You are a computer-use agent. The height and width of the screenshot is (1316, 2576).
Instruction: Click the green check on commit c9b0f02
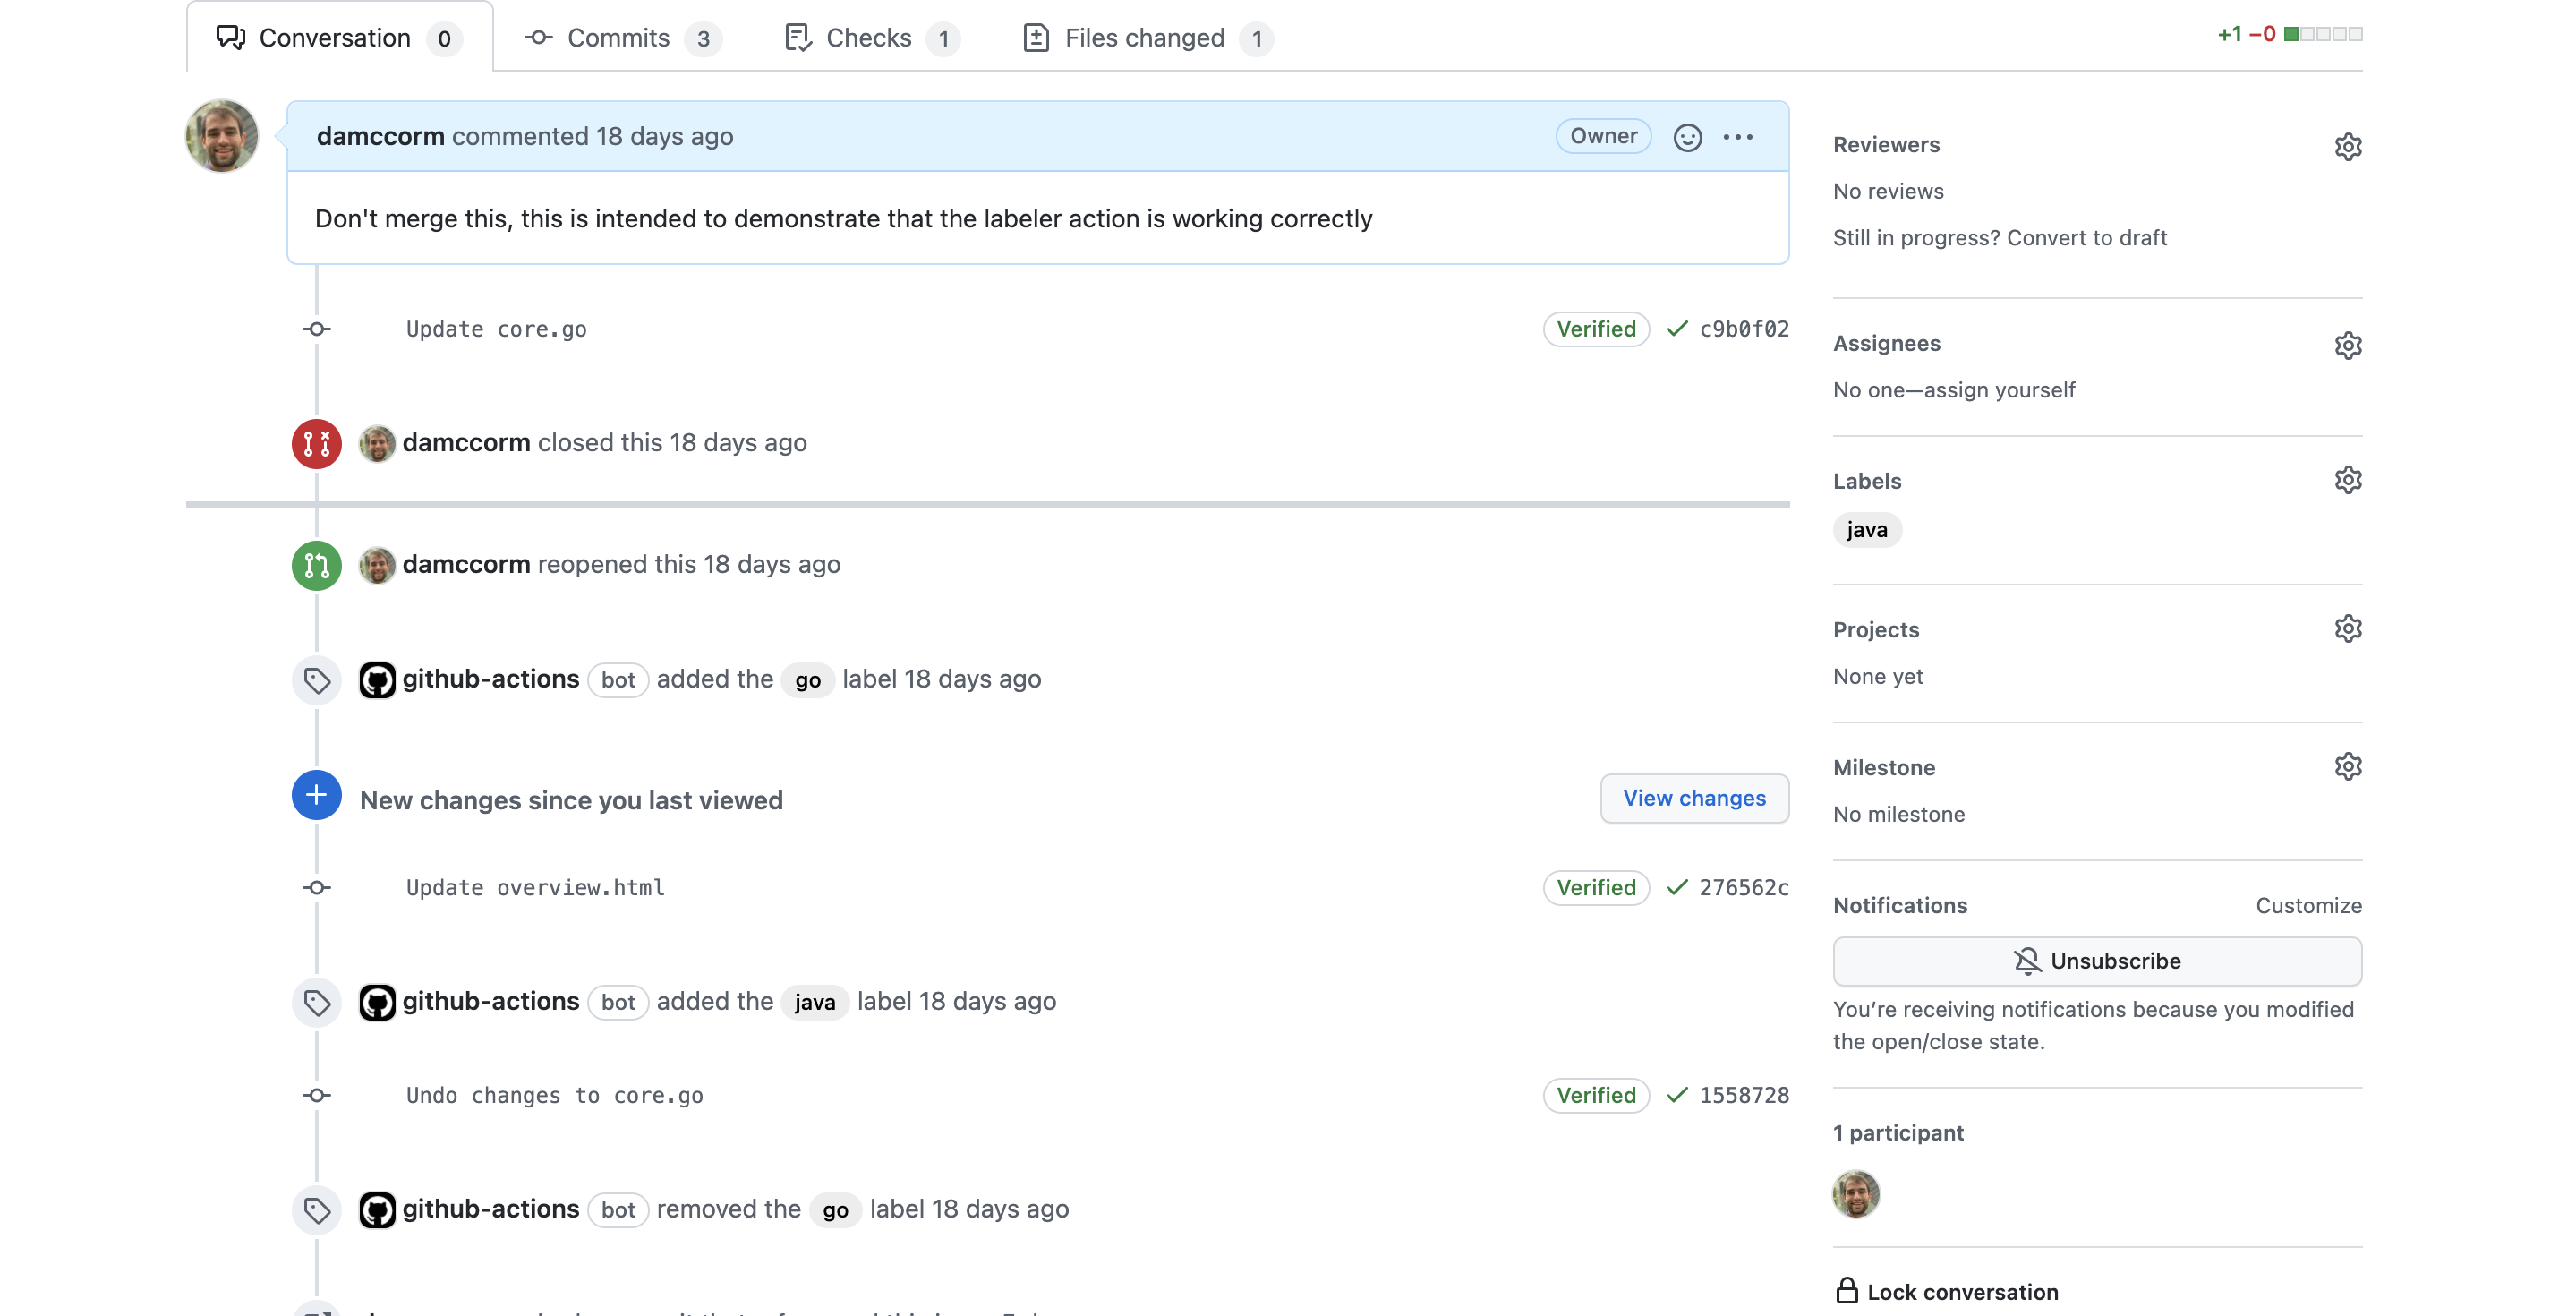point(1677,329)
